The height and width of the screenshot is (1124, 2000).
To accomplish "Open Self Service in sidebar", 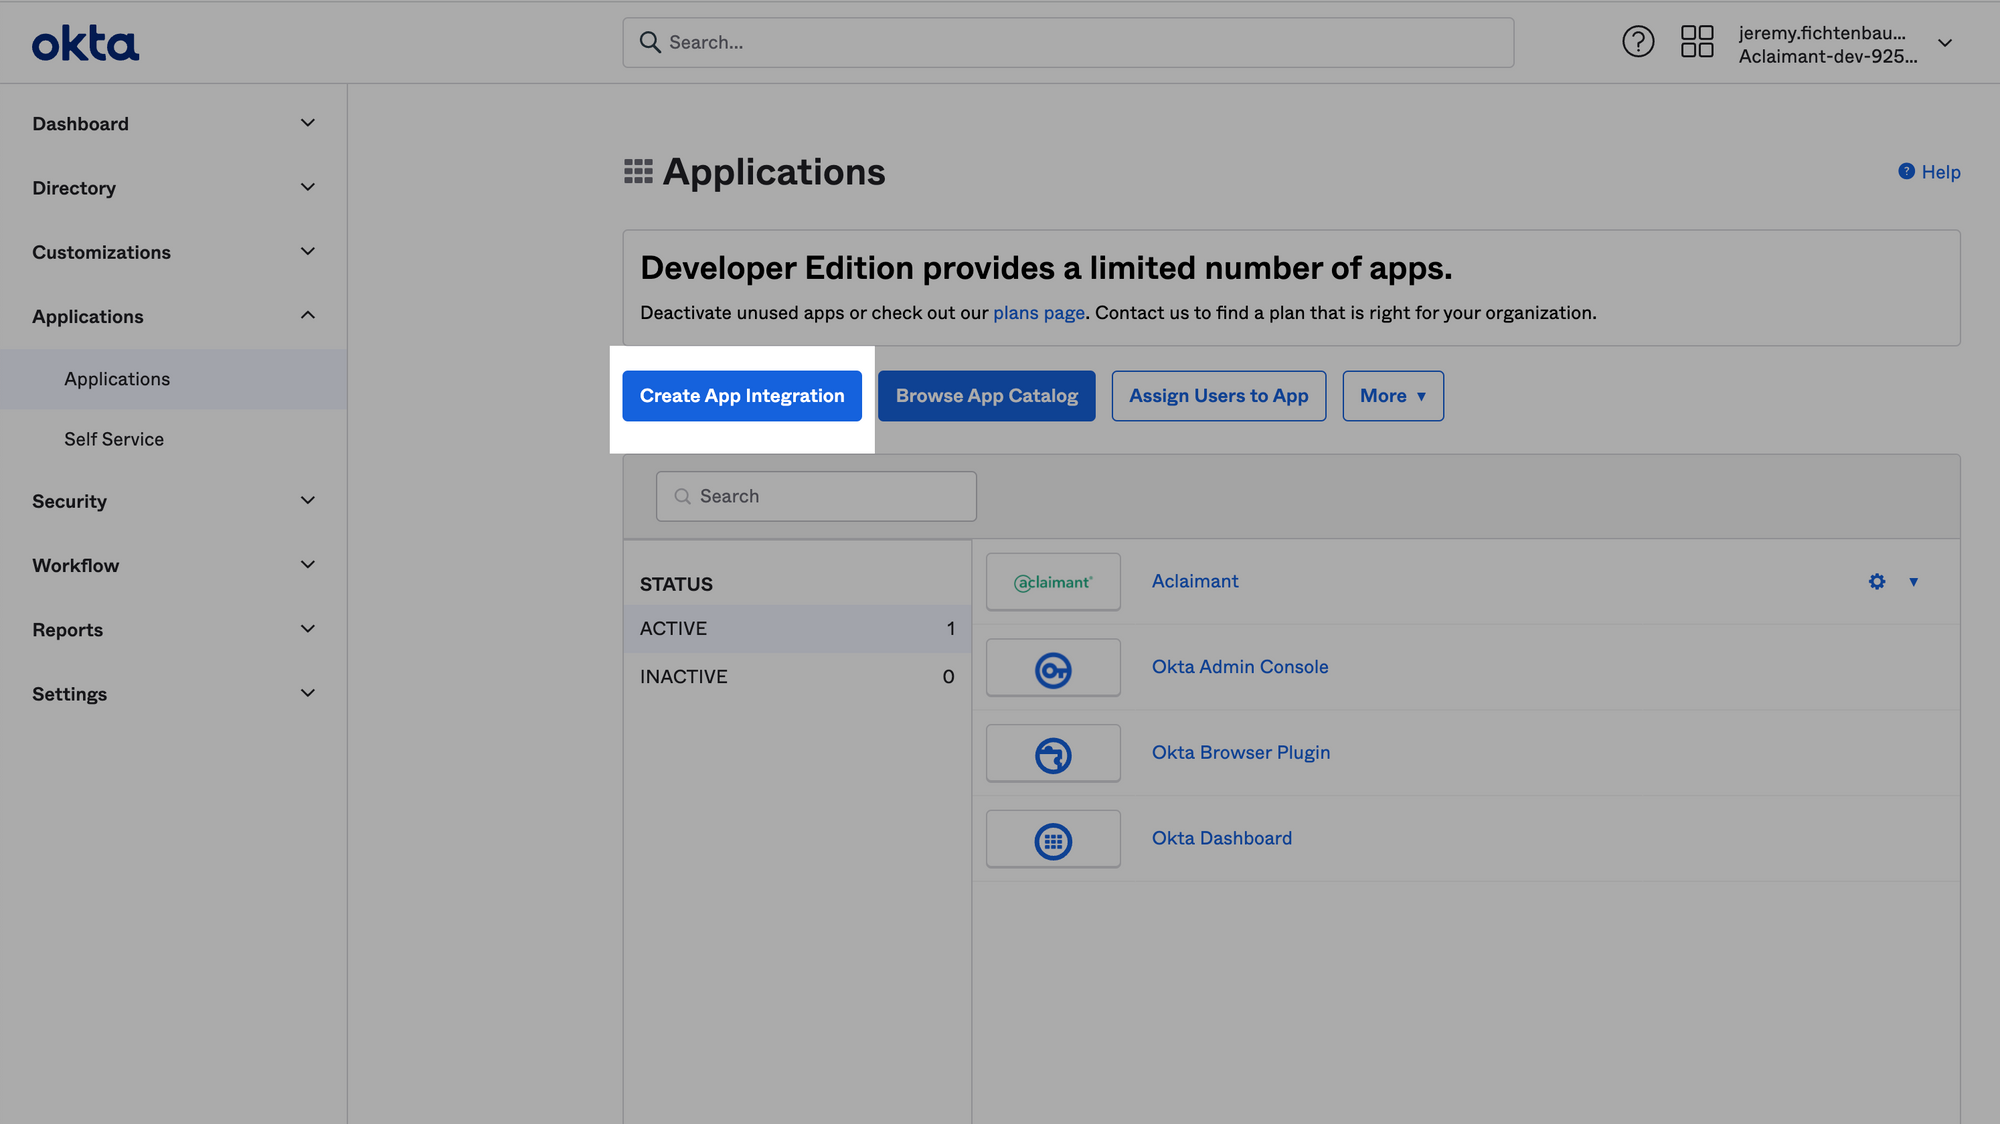I will pos(114,439).
